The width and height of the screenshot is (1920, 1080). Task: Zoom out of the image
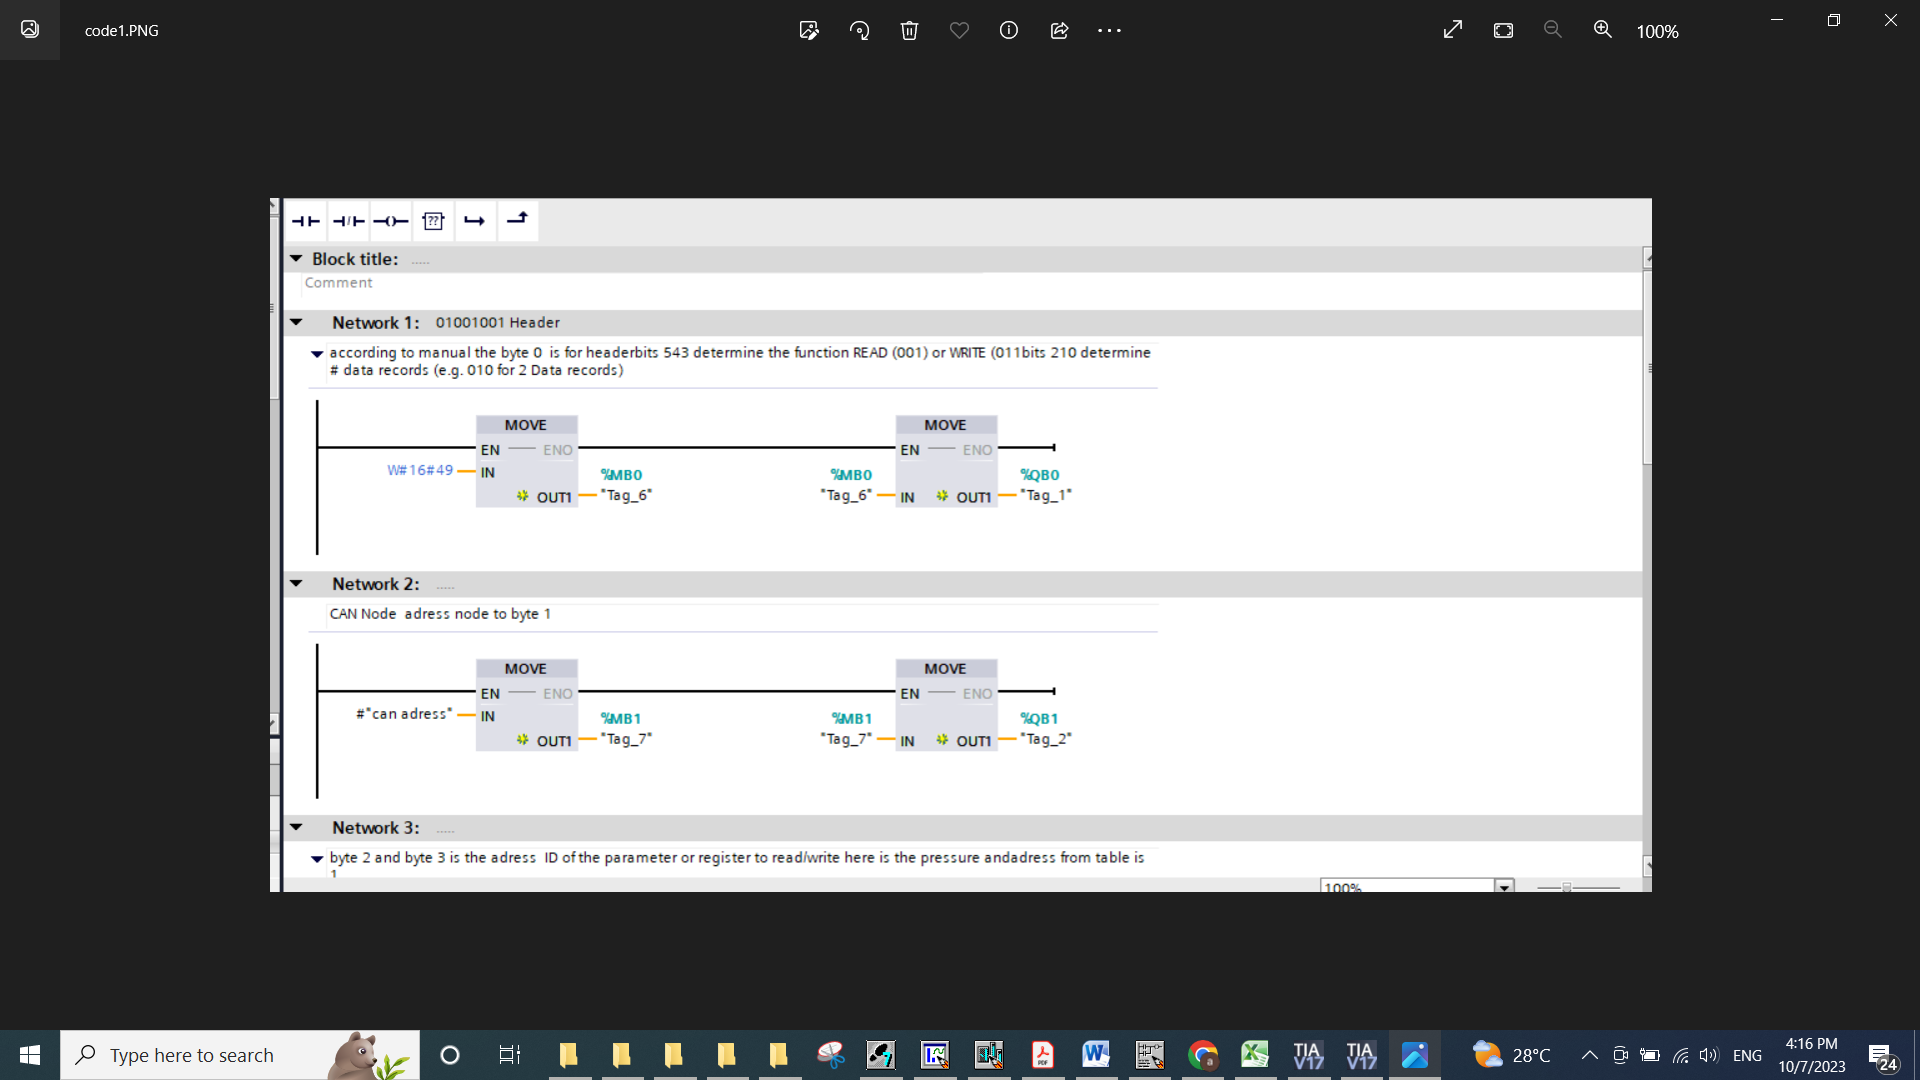(x=1553, y=30)
